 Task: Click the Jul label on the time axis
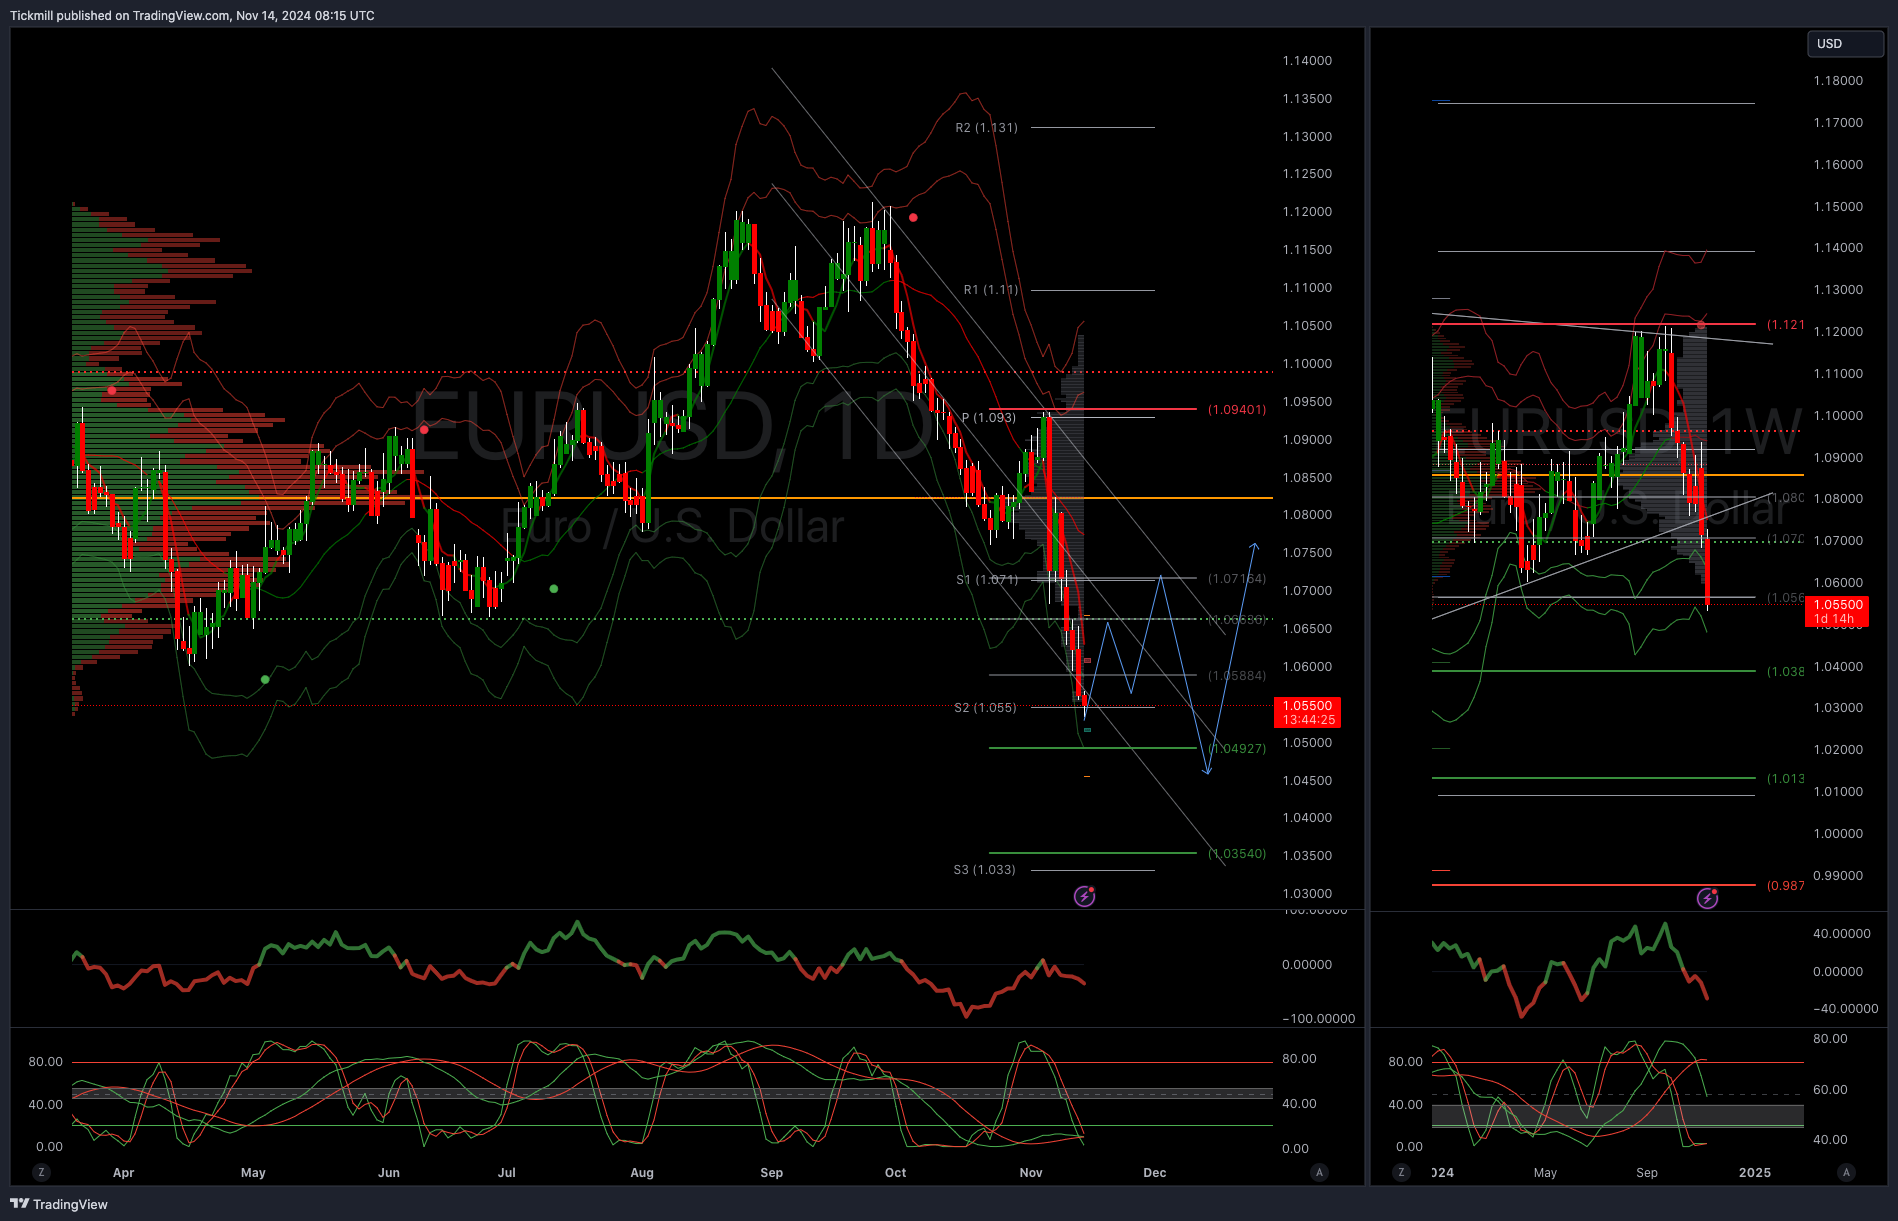(507, 1173)
